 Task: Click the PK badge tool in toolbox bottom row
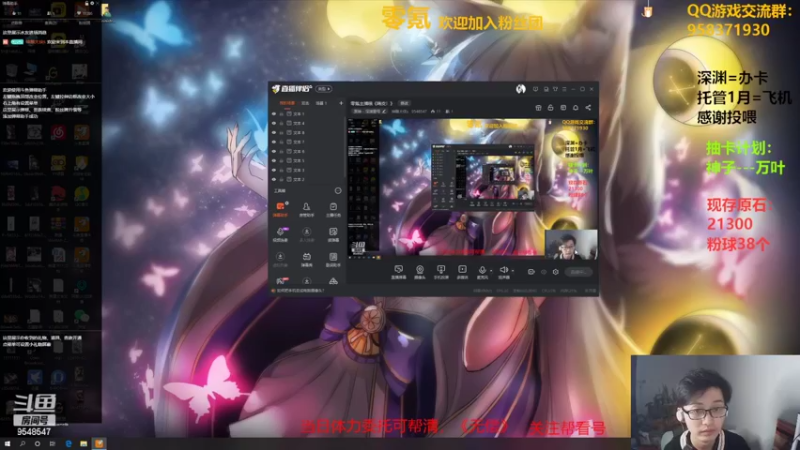pos(280,281)
